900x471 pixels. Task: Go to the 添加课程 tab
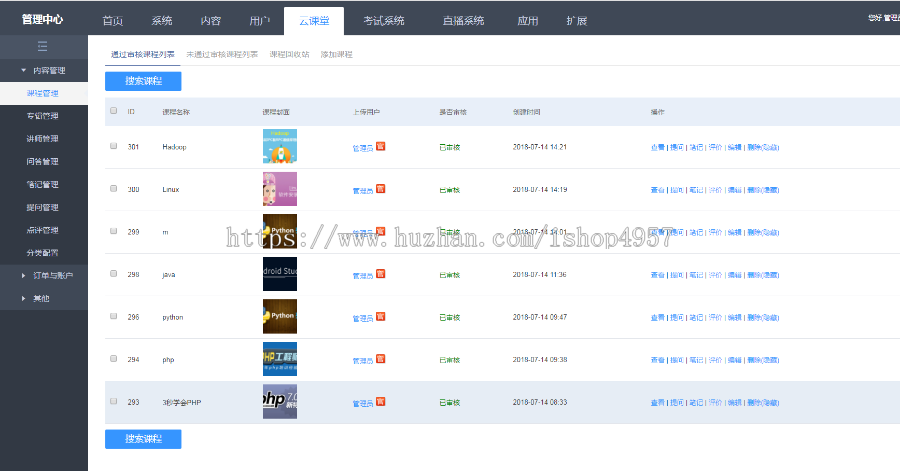336,54
